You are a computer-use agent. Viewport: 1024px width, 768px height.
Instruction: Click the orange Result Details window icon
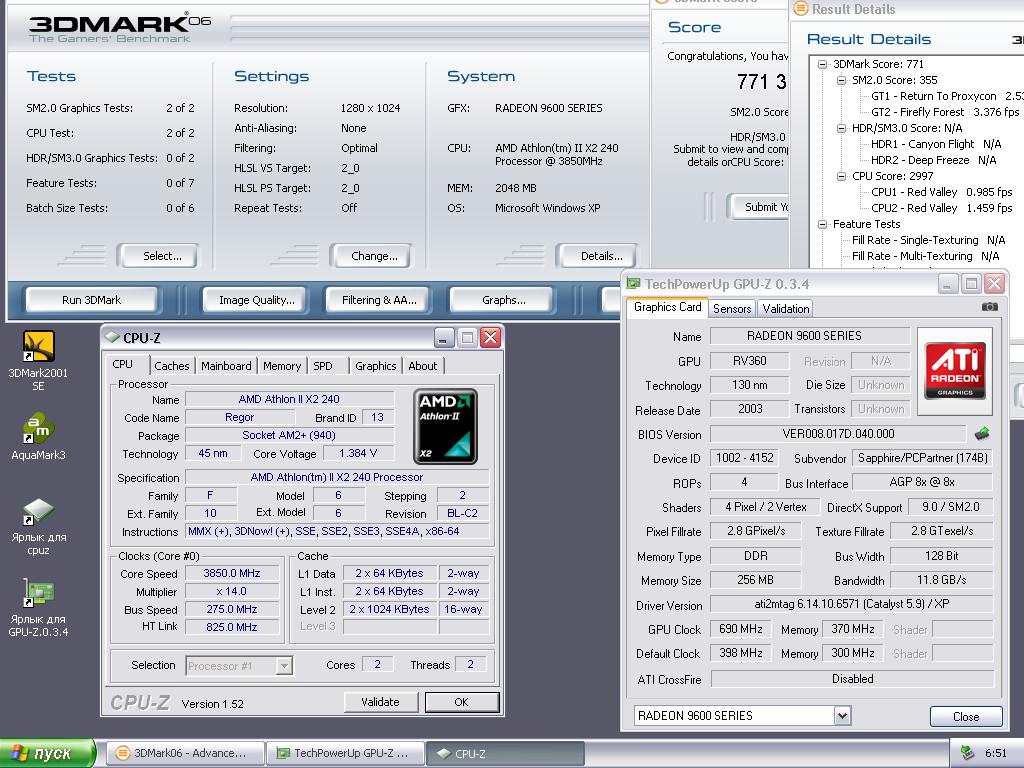[x=800, y=8]
